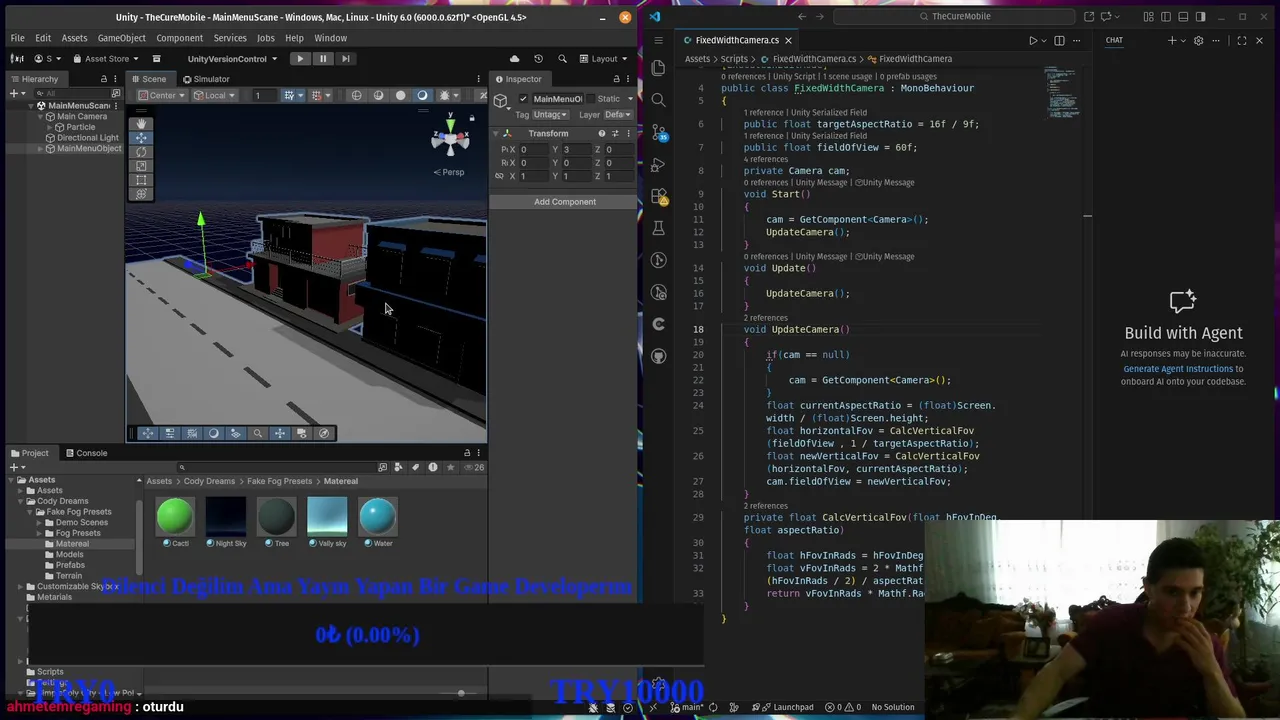Open the Window menu in Unity
Image resolution: width=1280 pixels, height=720 pixels.
(330, 38)
